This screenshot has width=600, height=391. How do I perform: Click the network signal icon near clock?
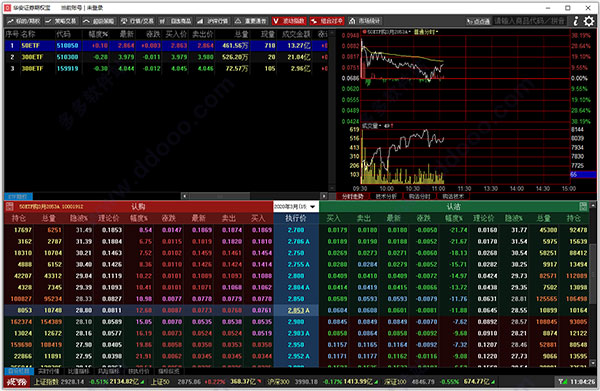point(562,381)
